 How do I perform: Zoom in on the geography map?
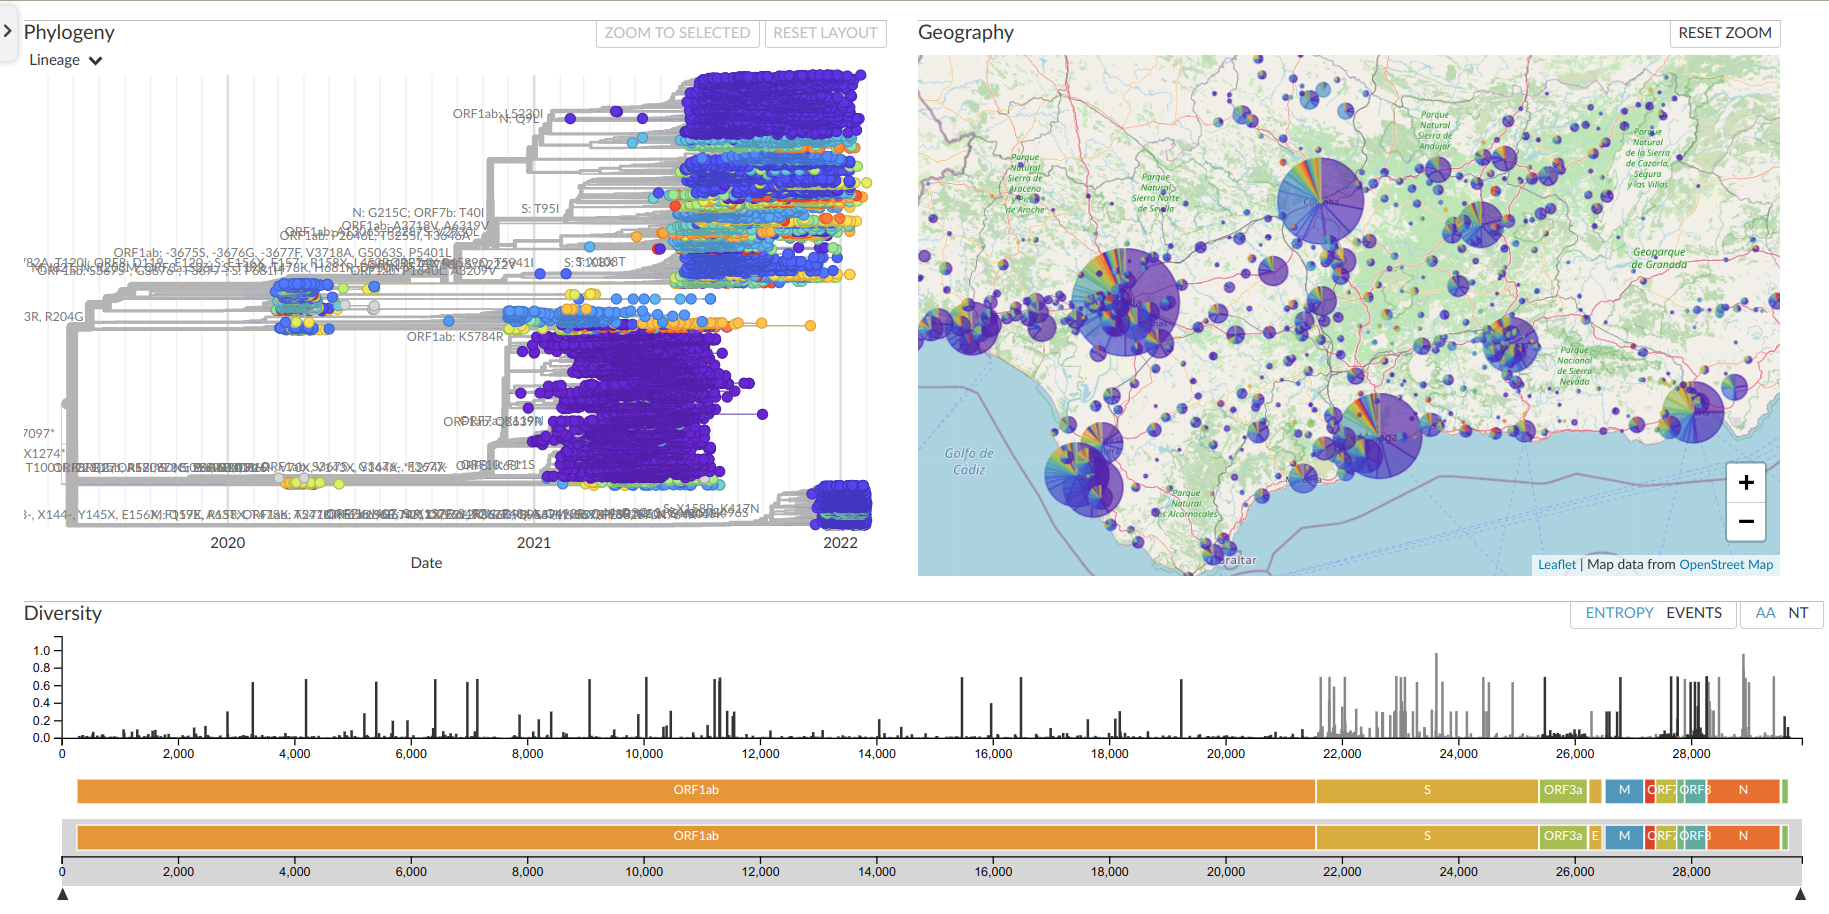pyautogui.click(x=1746, y=483)
